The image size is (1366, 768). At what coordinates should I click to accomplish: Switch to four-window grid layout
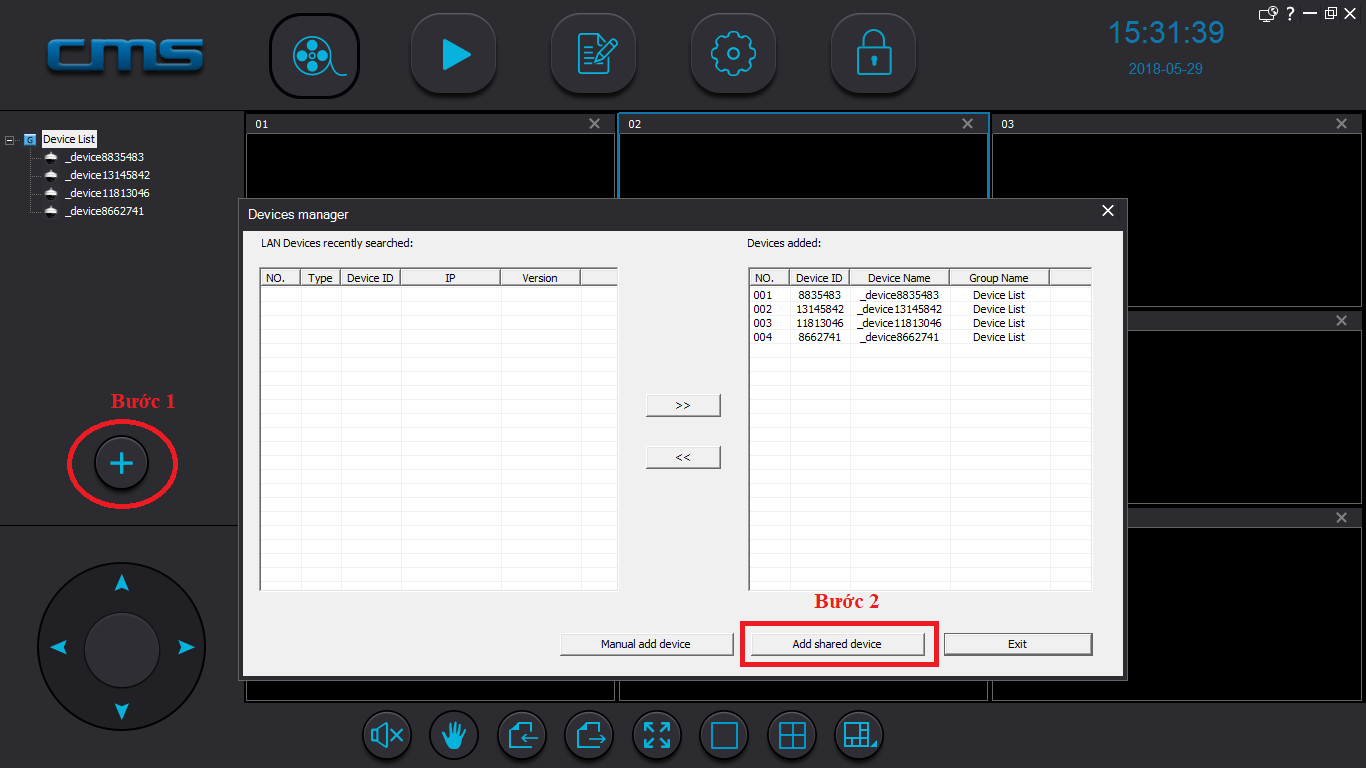(792, 736)
